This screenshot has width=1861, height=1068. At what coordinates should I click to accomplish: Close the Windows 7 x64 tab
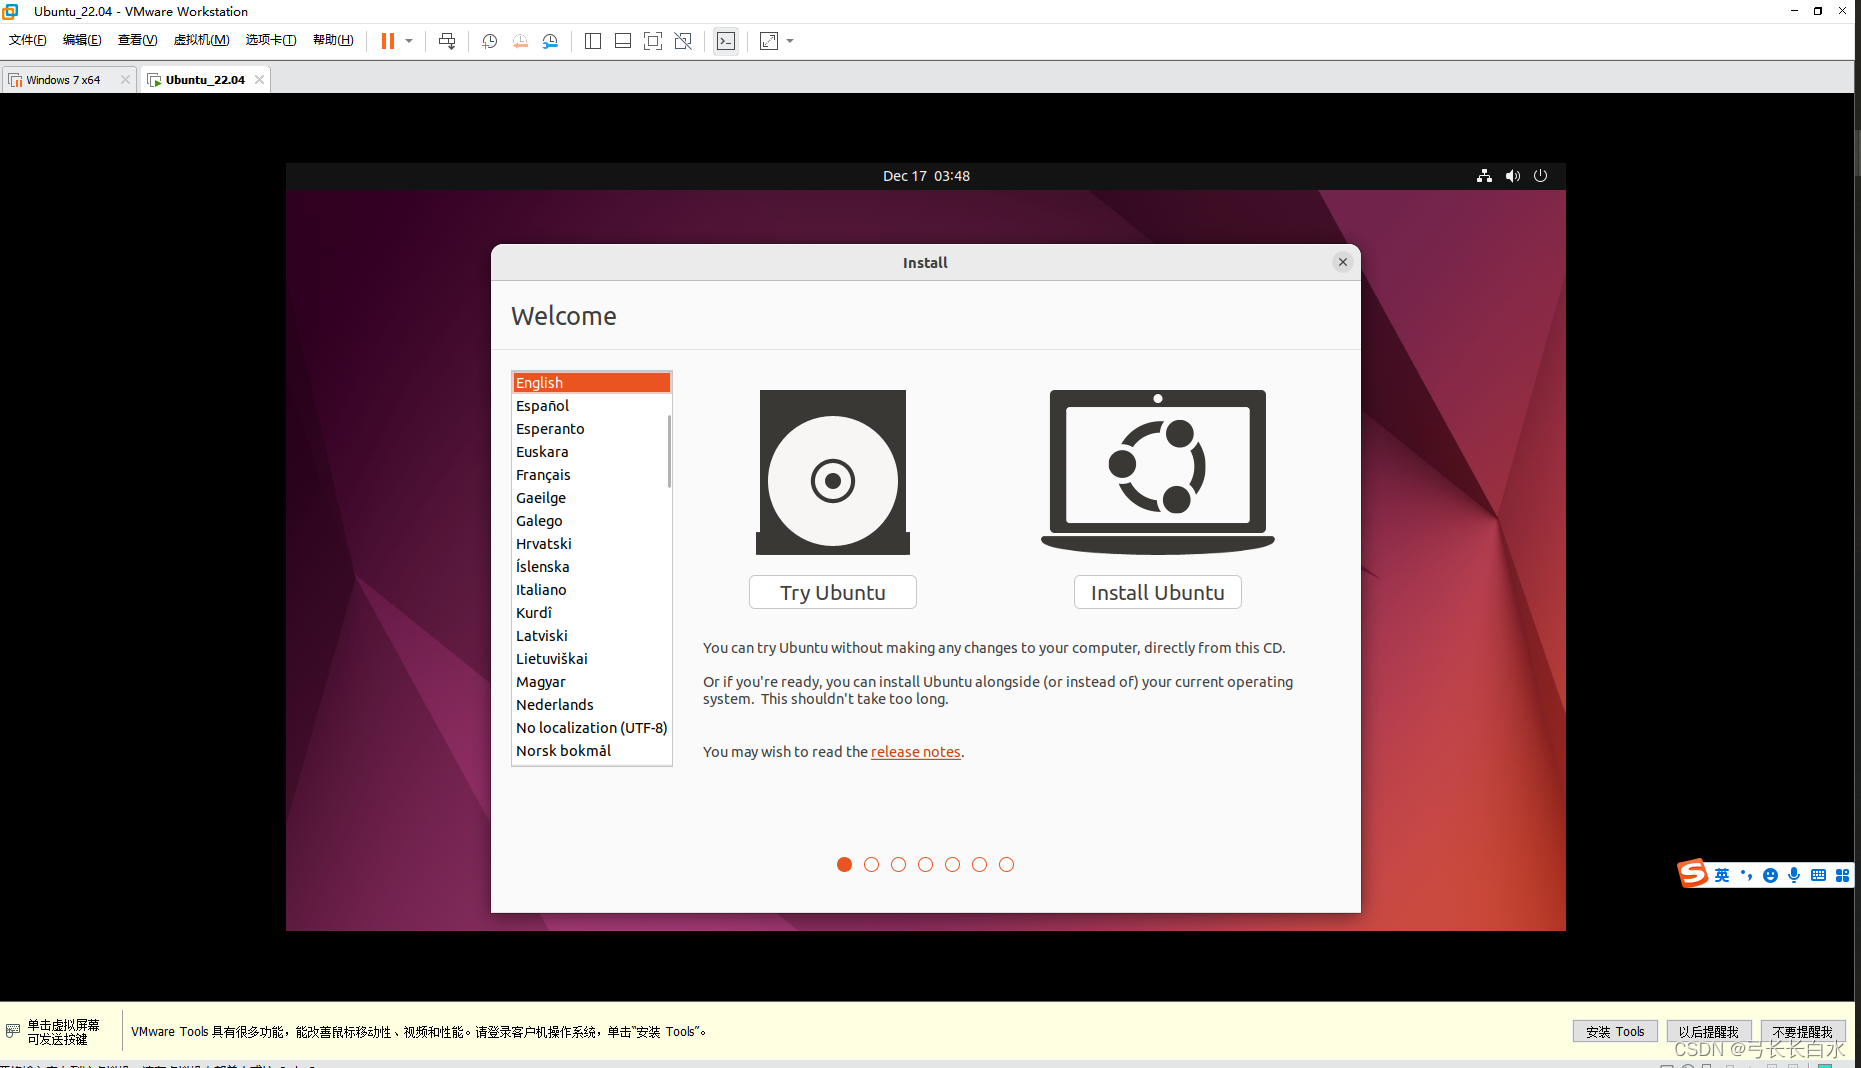[x=125, y=80]
